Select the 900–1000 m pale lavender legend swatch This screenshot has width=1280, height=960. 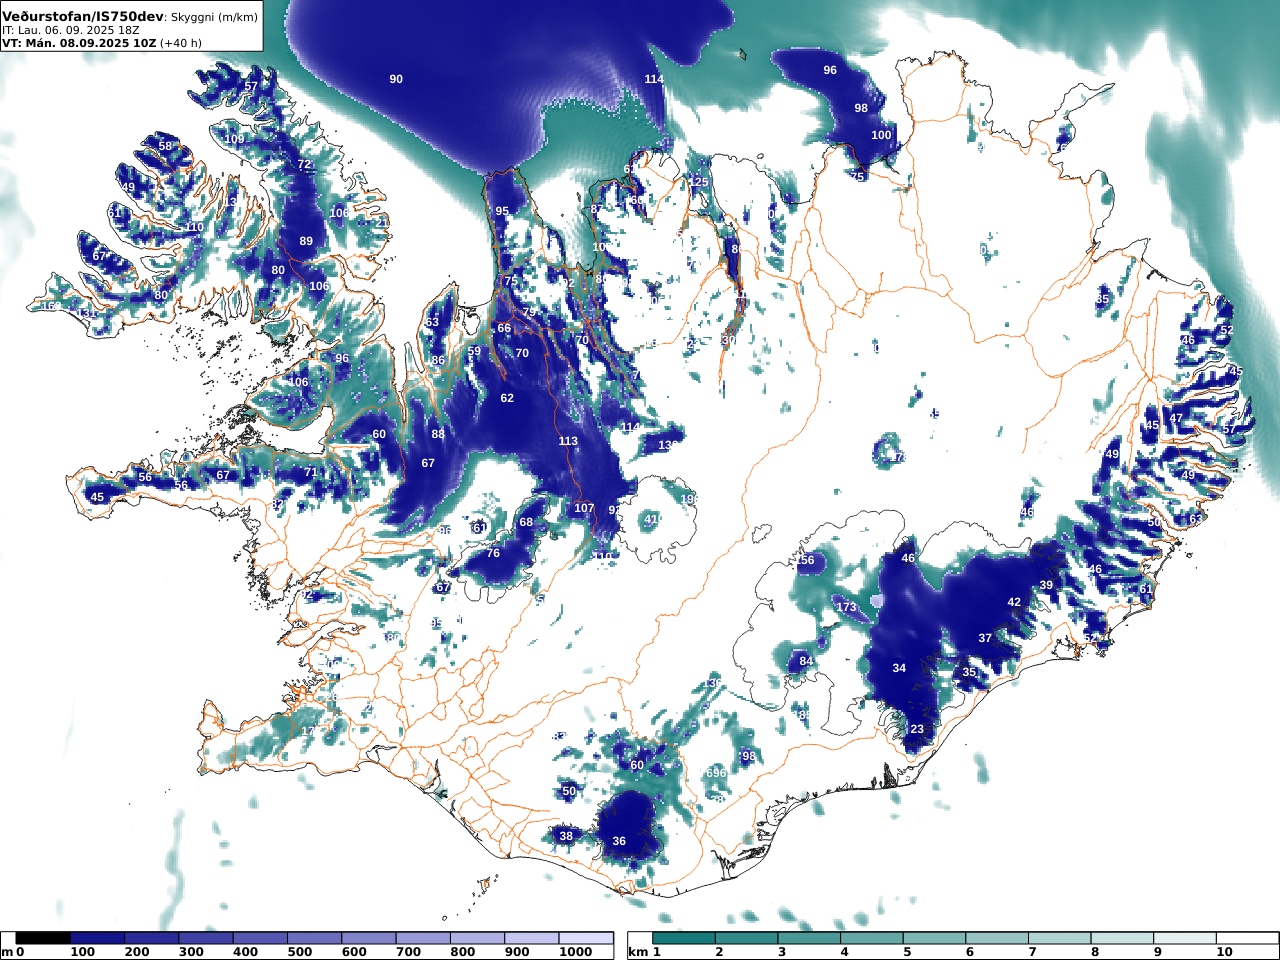531,938
